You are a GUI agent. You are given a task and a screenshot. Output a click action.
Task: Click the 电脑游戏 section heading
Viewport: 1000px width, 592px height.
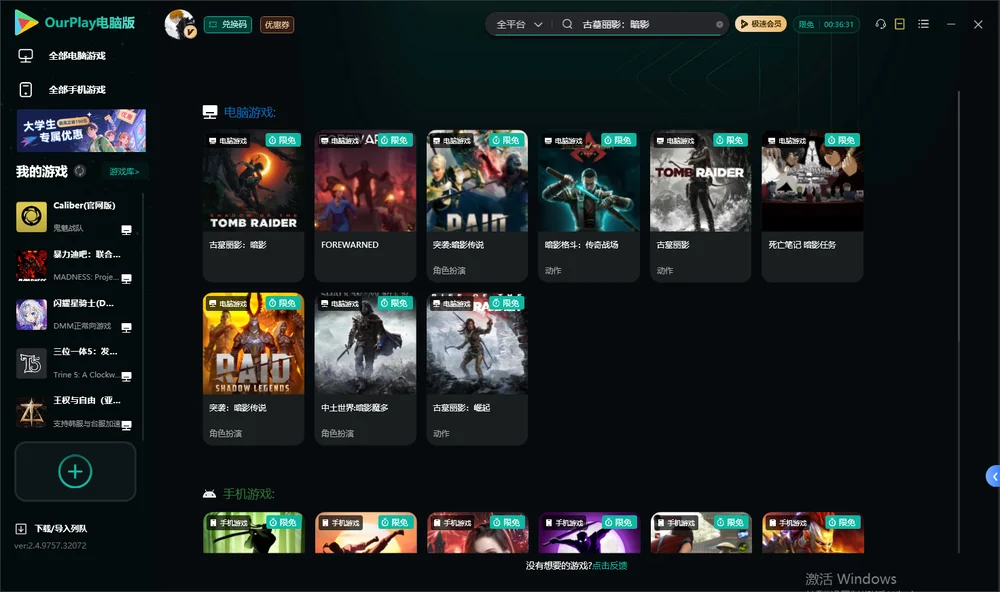(249, 112)
